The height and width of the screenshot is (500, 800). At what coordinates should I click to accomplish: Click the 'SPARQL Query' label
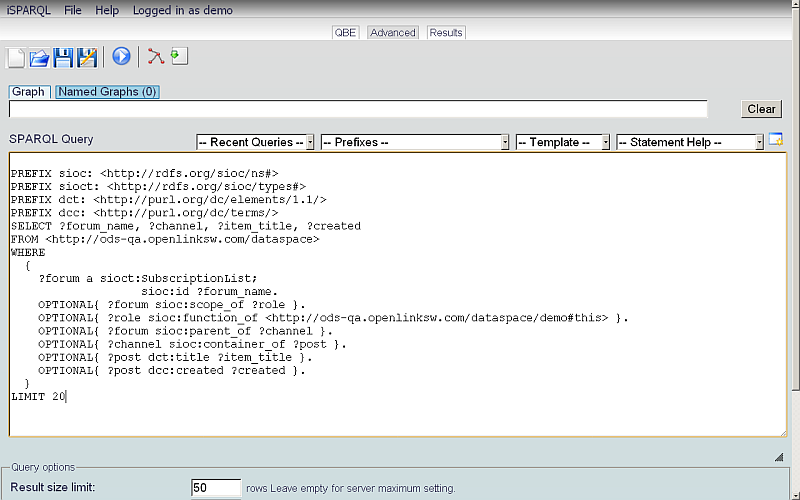[x=51, y=139]
